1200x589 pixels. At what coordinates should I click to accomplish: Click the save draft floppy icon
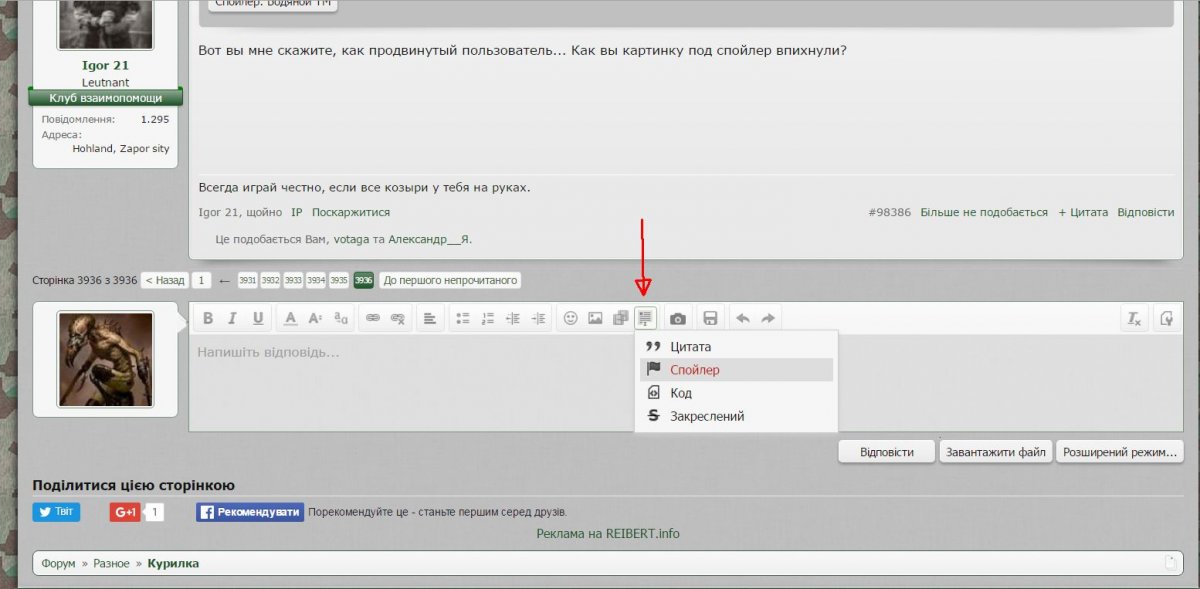(x=710, y=318)
